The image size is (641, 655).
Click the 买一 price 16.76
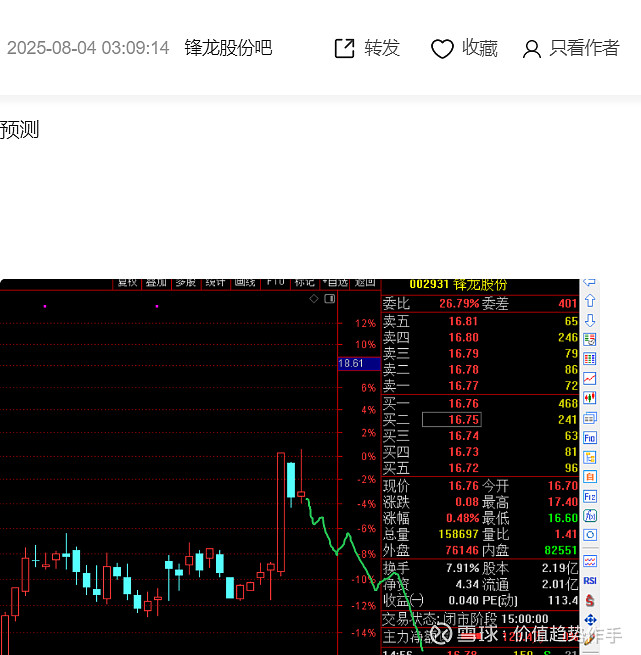(x=463, y=404)
